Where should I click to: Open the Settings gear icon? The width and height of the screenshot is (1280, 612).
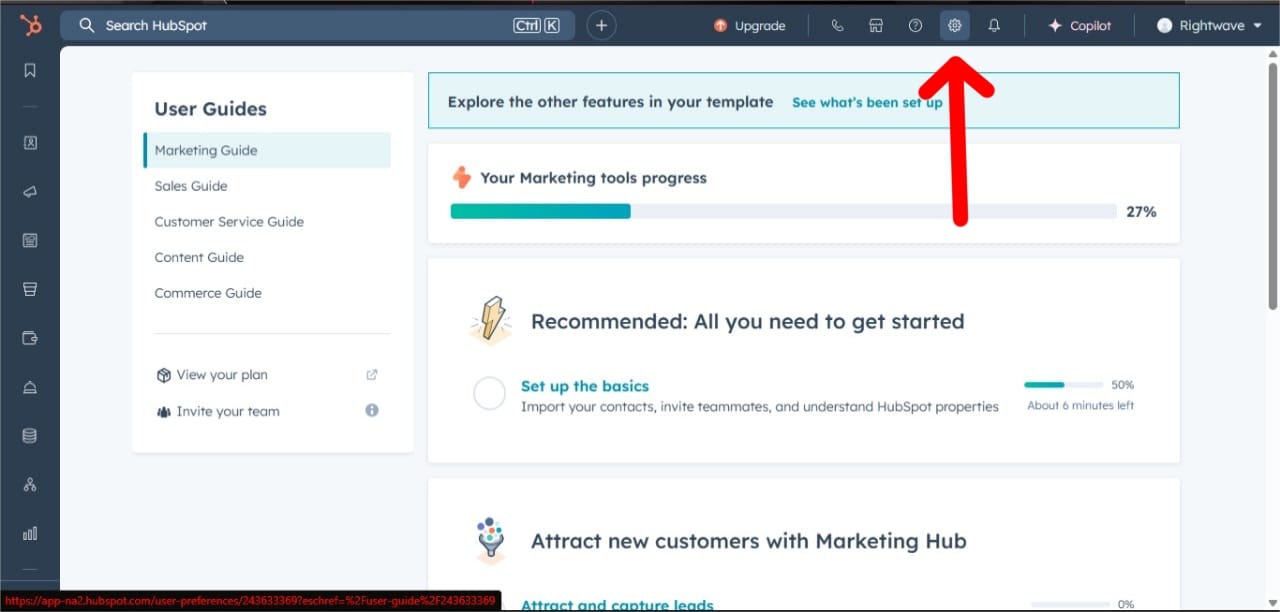pos(955,26)
